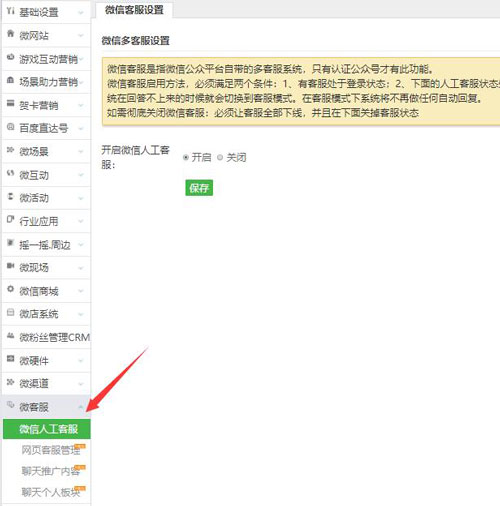The height and width of the screenshot is (506, 500).
Task: Select the 开启 radio button
Action: (x=186, y=157)
